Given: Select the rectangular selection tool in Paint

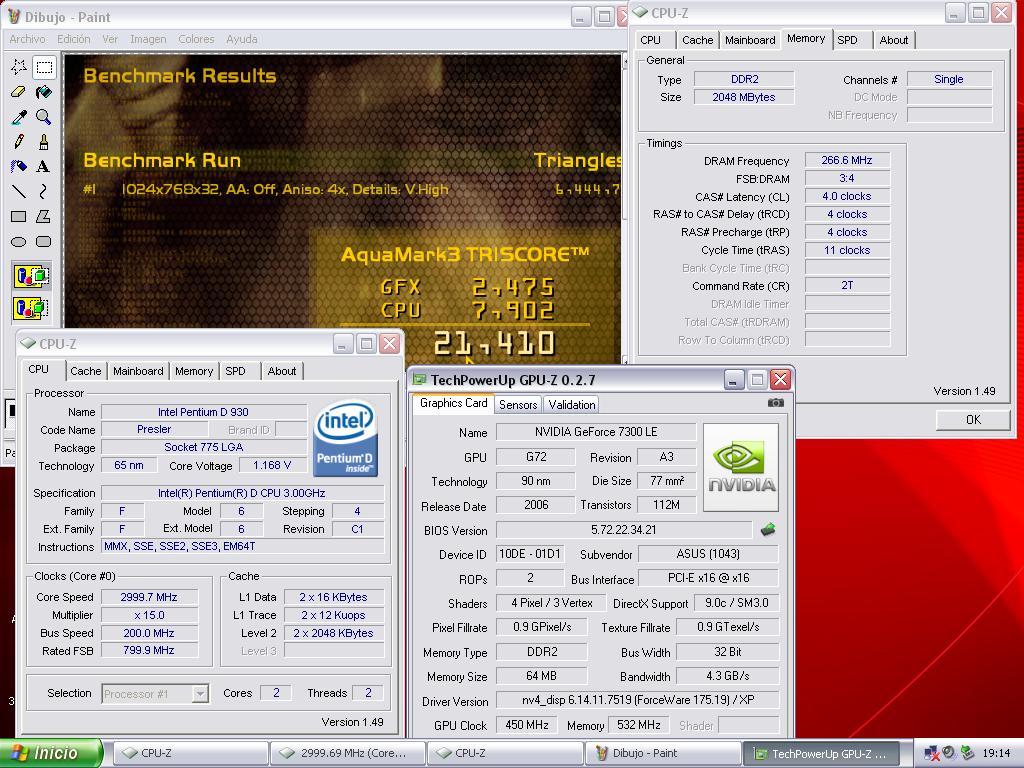Looking at the screenshot, I should 44,67.
